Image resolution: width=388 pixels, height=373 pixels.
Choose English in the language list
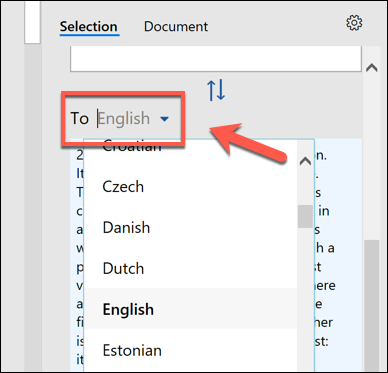pos(190,309)
